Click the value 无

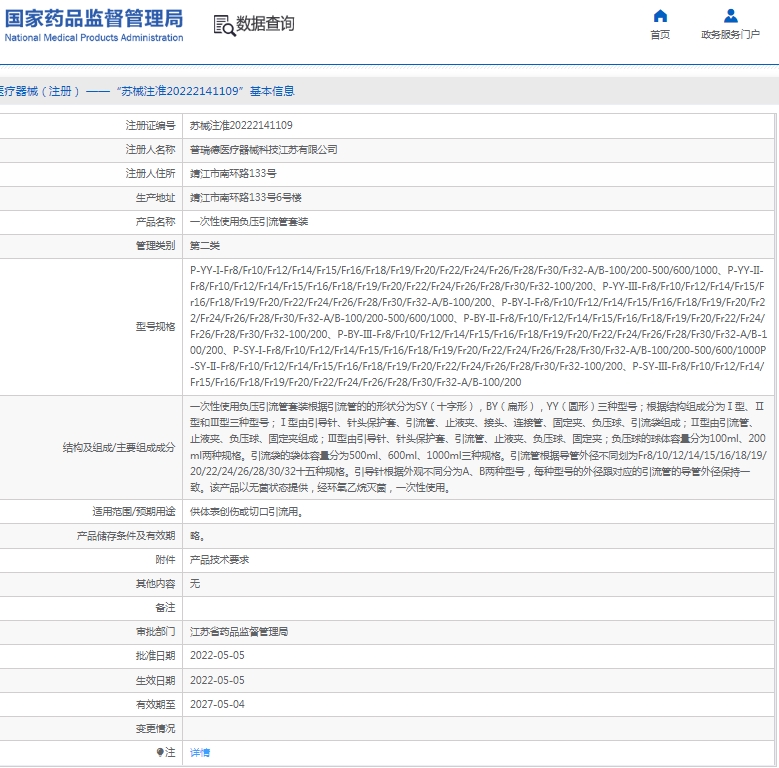[195, 584]
